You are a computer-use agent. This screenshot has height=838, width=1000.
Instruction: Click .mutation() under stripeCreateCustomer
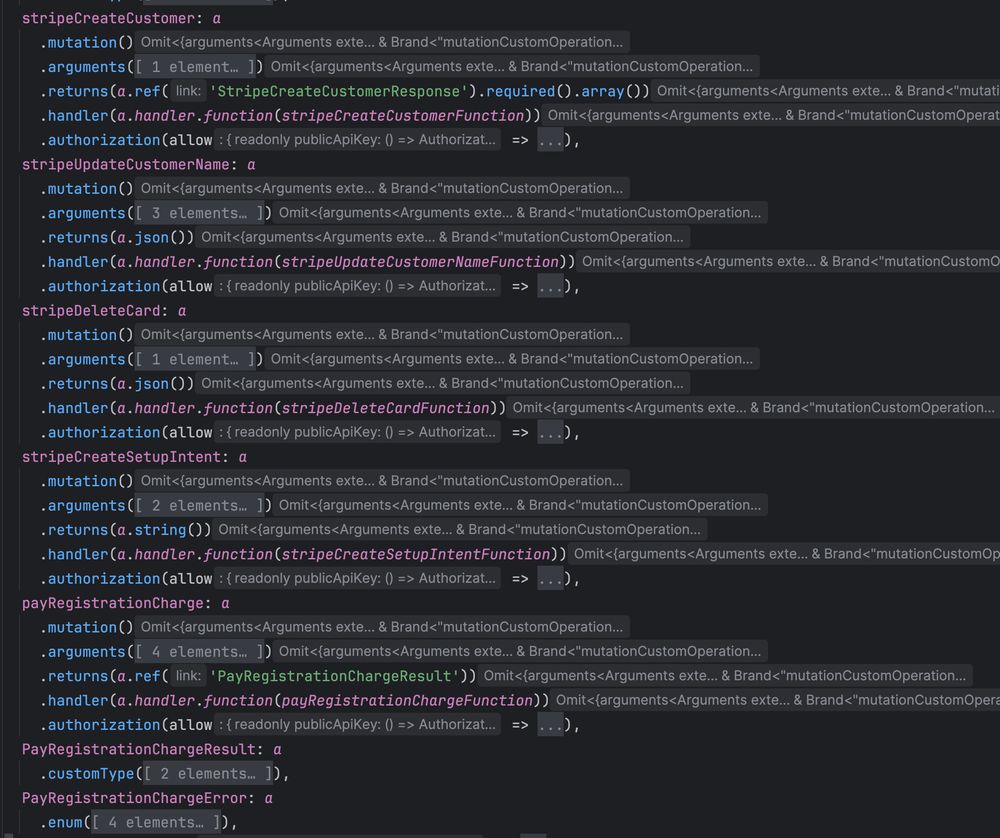click(x=87, y=43)
